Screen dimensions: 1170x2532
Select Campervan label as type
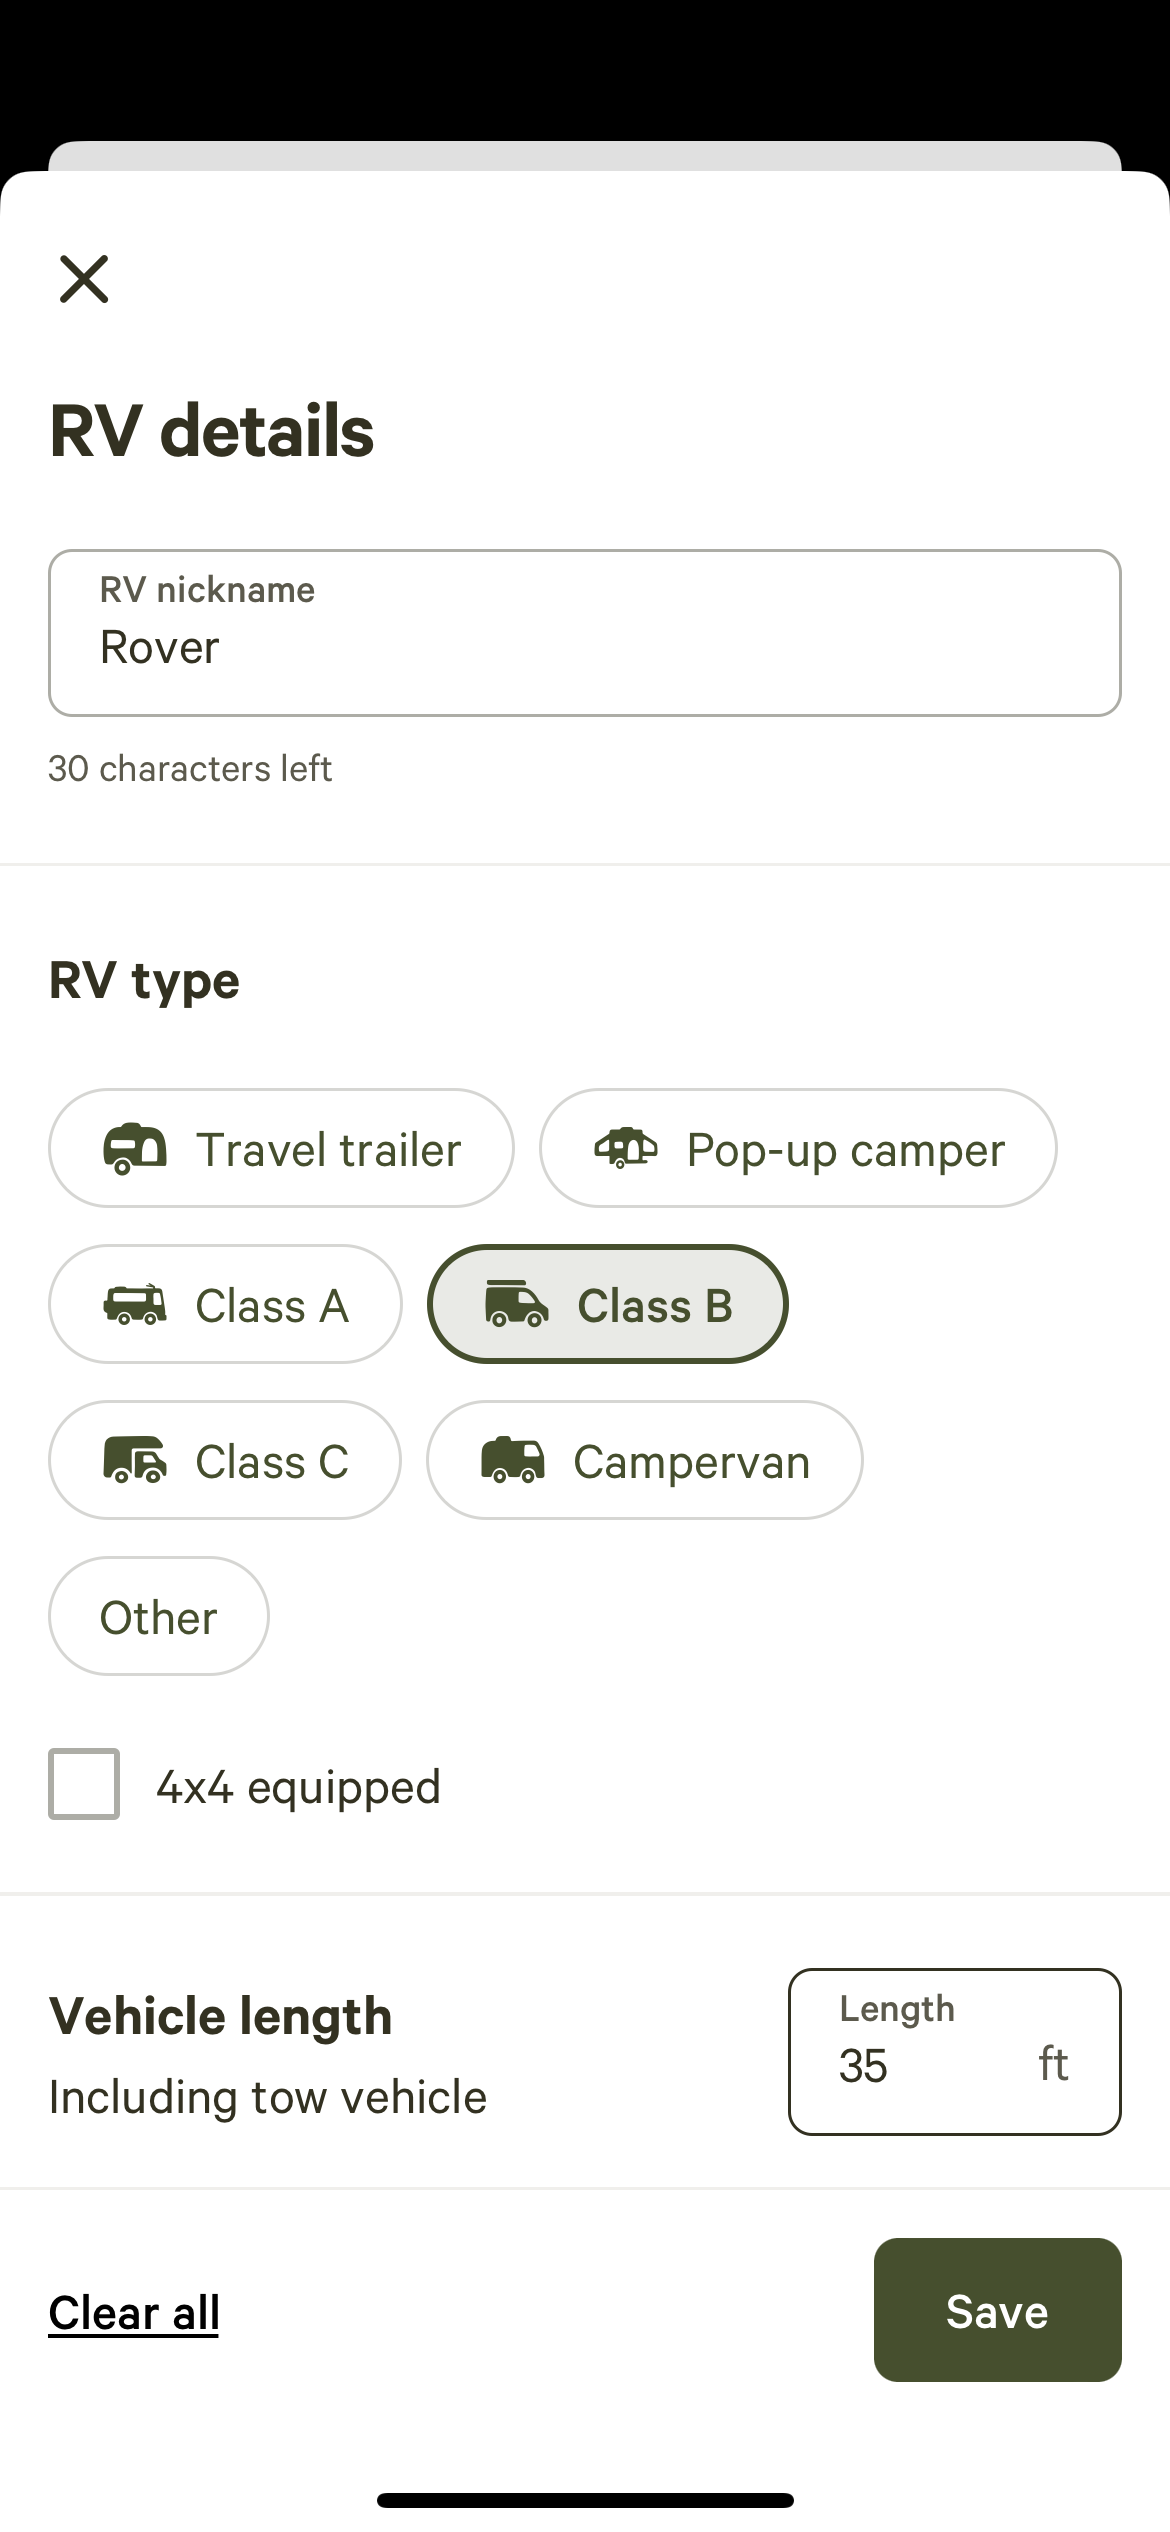[x=691, y=1463]
